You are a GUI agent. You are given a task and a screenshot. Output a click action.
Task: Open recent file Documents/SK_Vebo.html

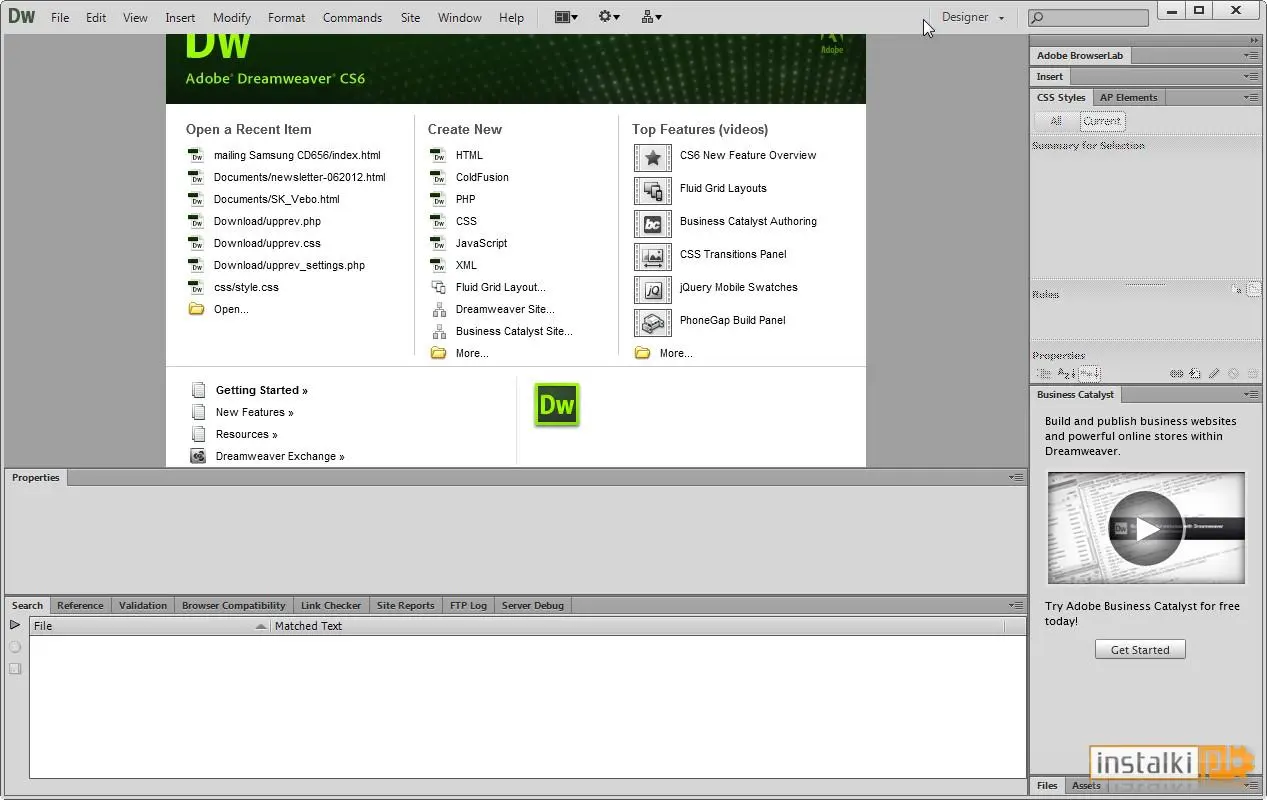[x=277, y=199]
